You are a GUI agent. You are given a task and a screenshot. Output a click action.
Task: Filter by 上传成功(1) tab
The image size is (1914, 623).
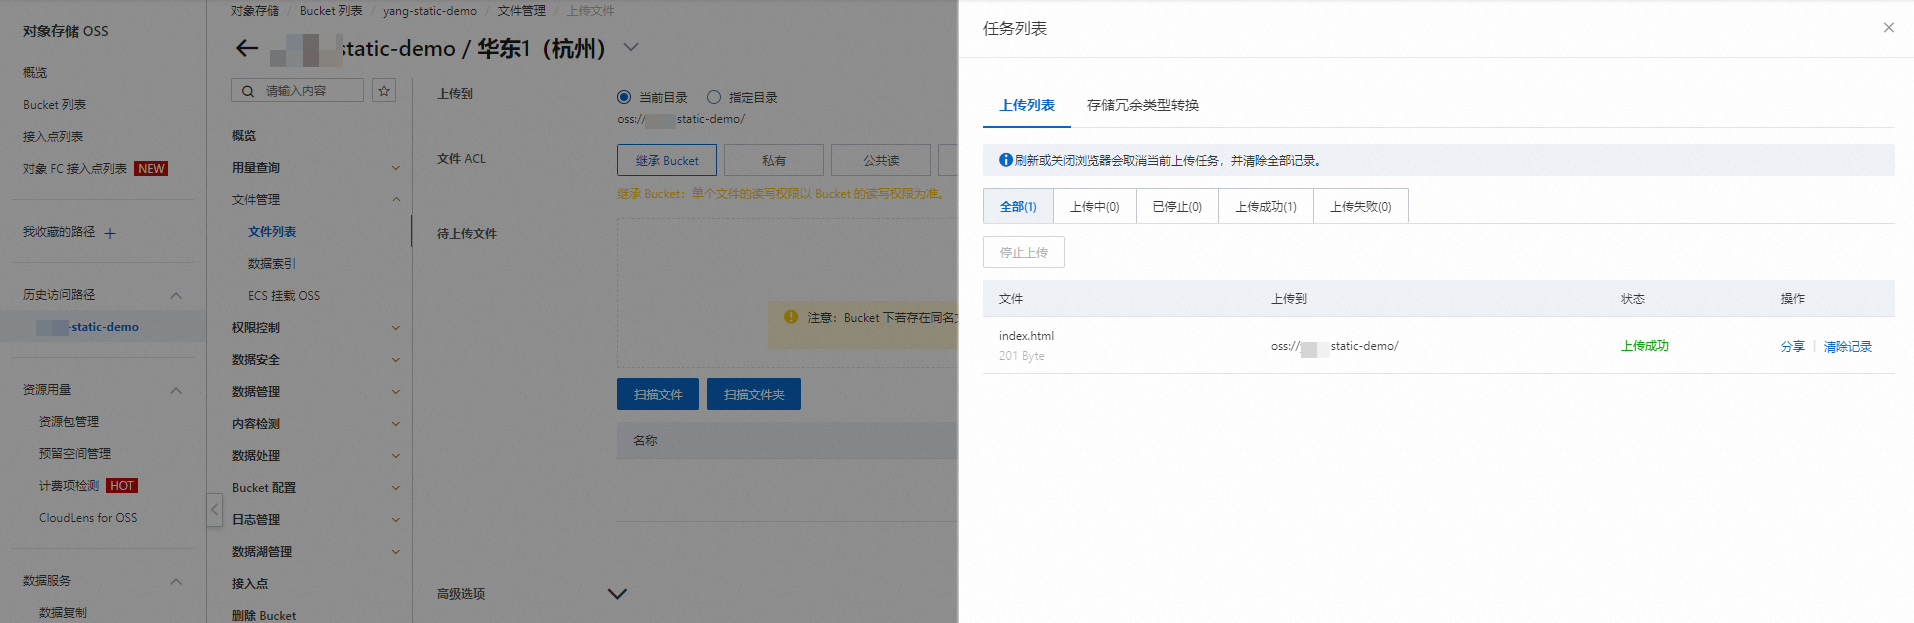(1266, 206)
